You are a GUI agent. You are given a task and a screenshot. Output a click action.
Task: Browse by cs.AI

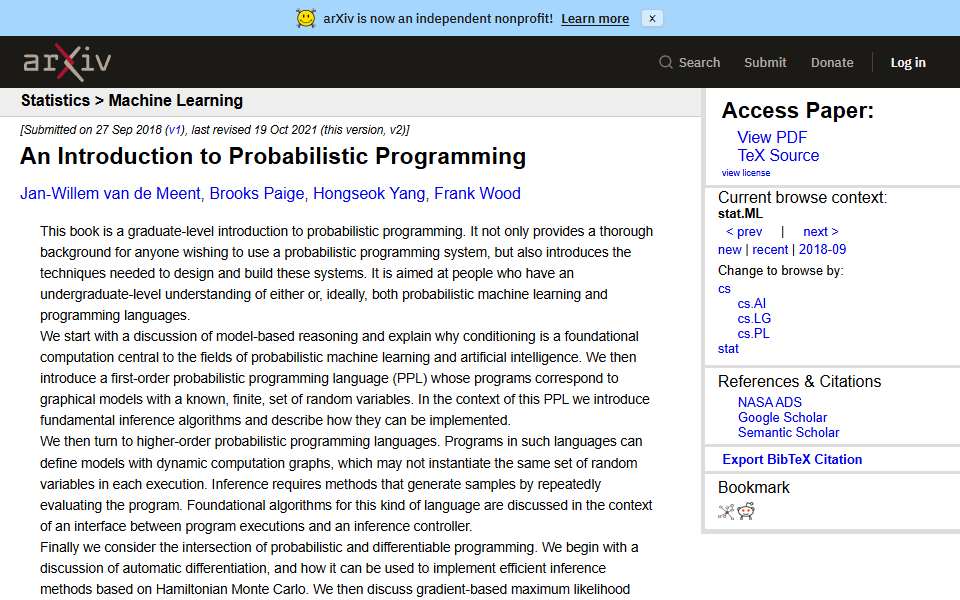tap(751, 304)
